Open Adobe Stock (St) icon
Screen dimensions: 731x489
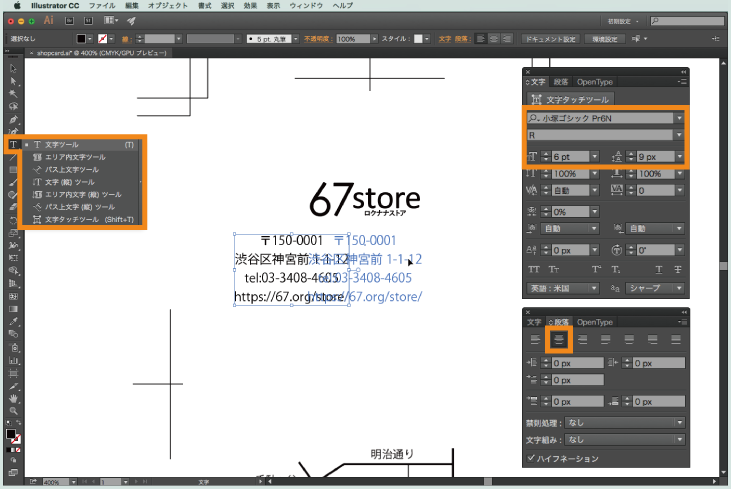click(88, 21)
